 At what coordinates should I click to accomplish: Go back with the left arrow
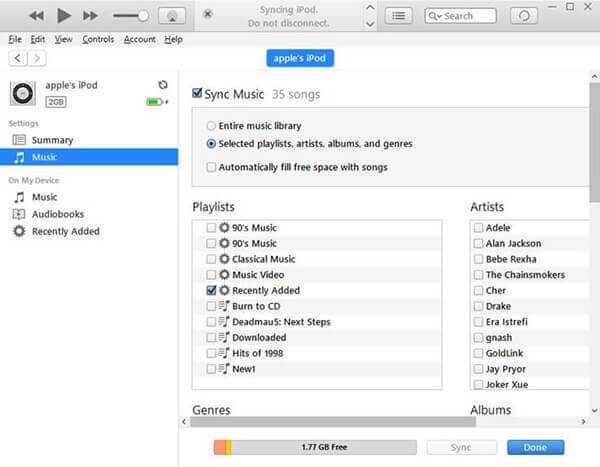(18, 58)
